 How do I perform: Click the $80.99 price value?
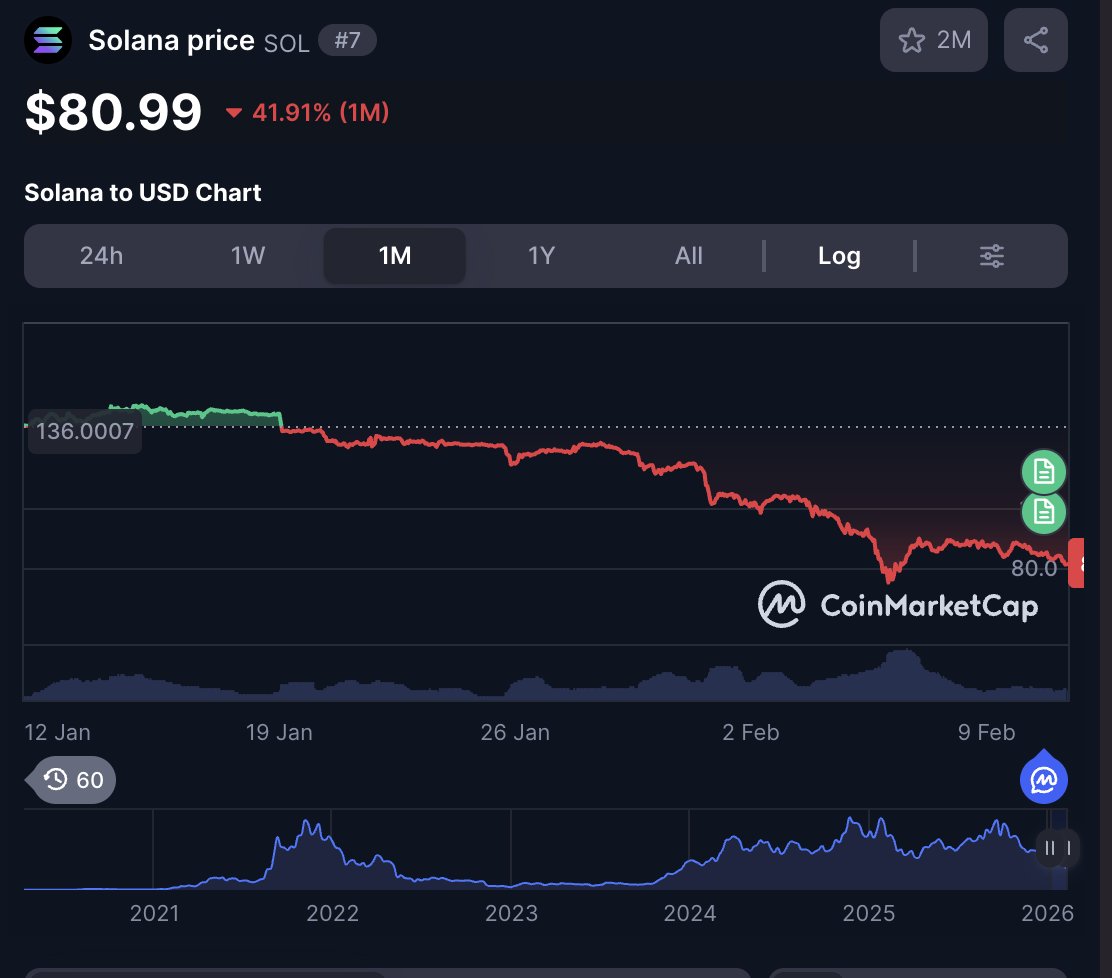coord(113,112)
